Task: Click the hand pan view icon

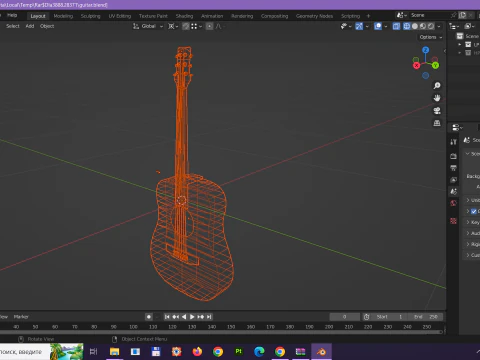Action: 437,98
